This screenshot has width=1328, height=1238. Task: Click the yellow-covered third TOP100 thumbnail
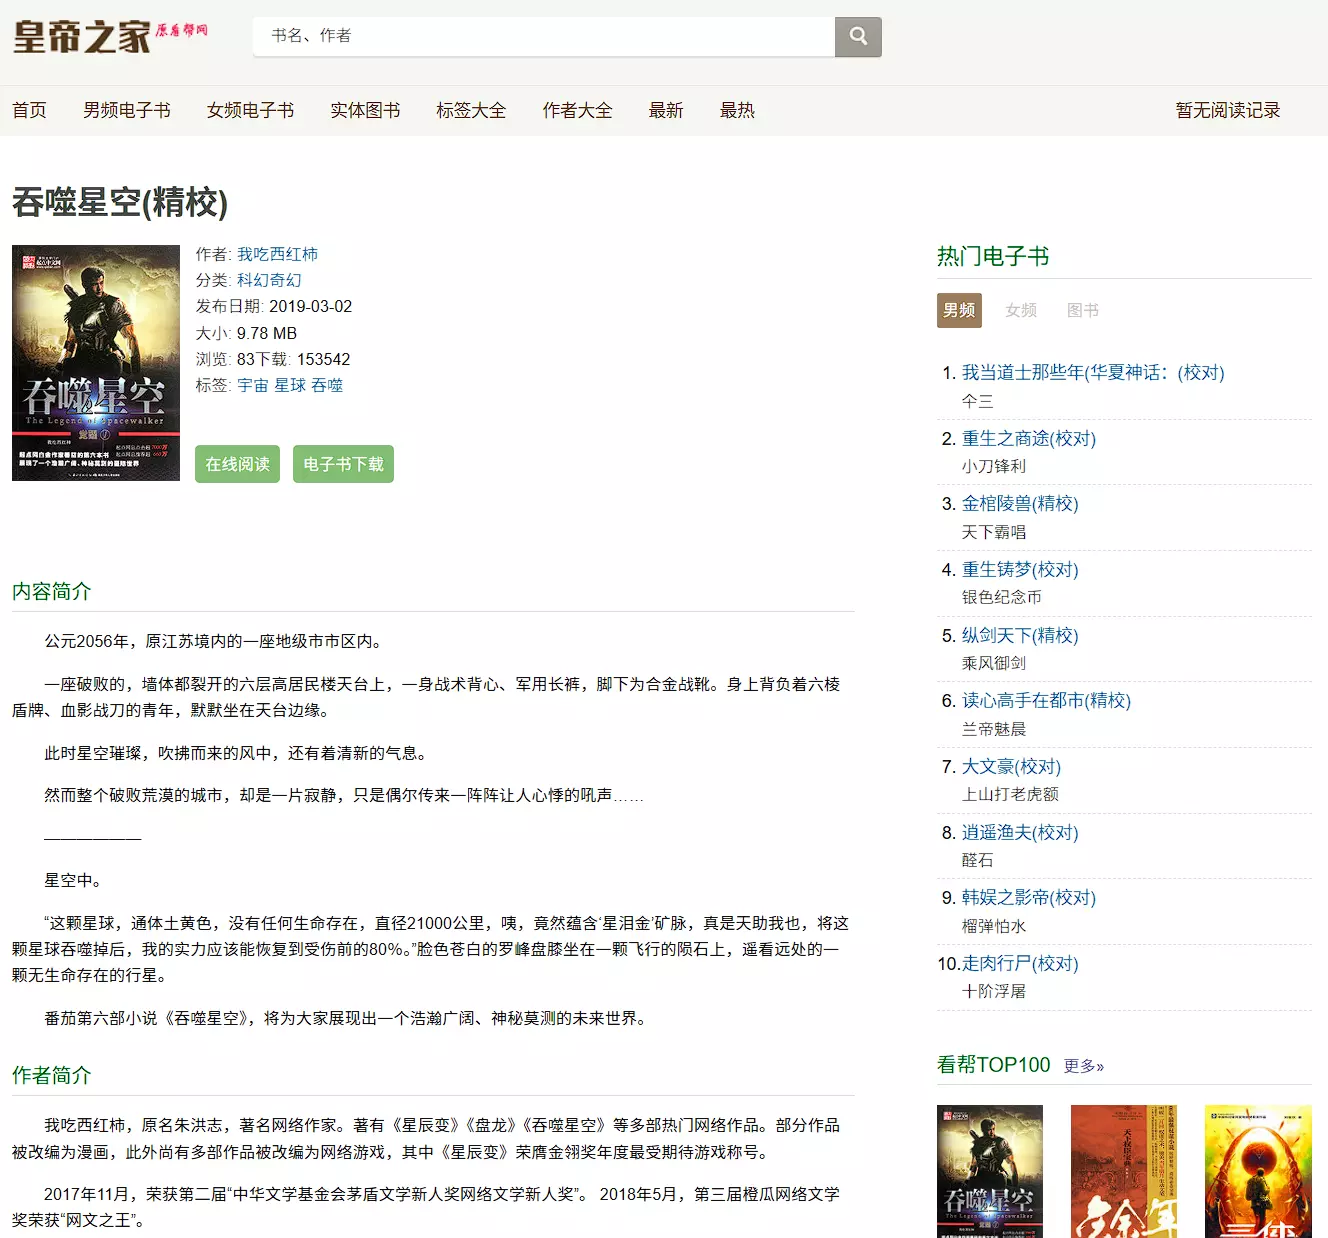tap(1257, 1170)
